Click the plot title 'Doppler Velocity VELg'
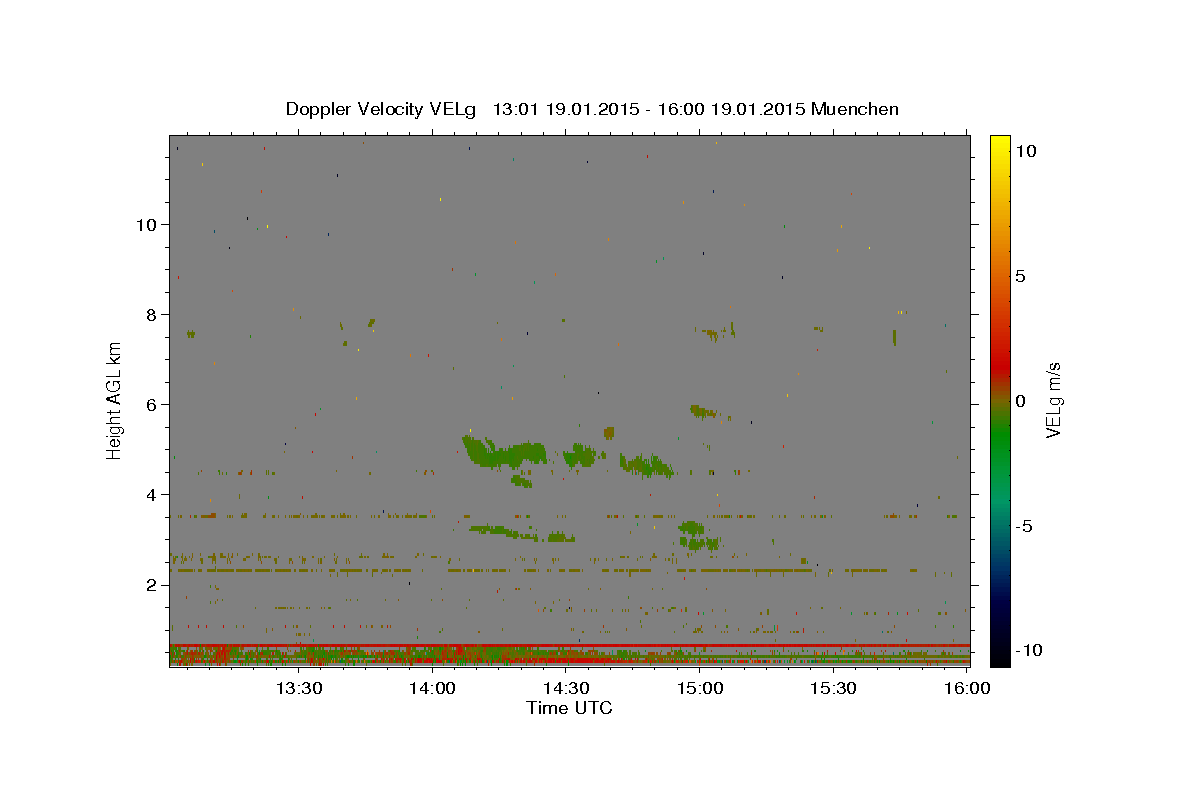This screenshot has height=800, width=1200. coord(381,109)
